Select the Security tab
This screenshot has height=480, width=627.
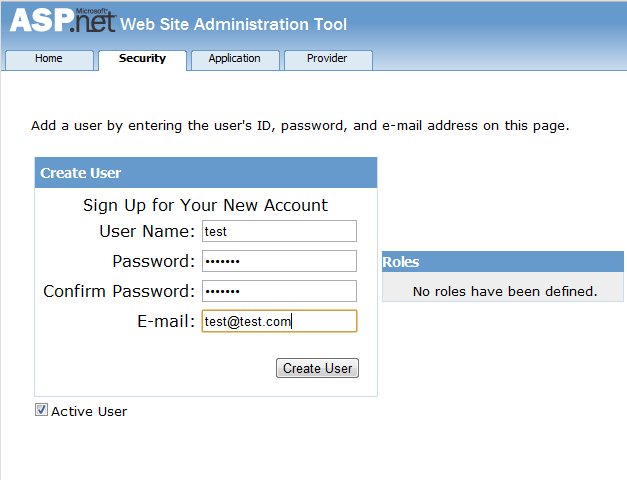point(142,59)
